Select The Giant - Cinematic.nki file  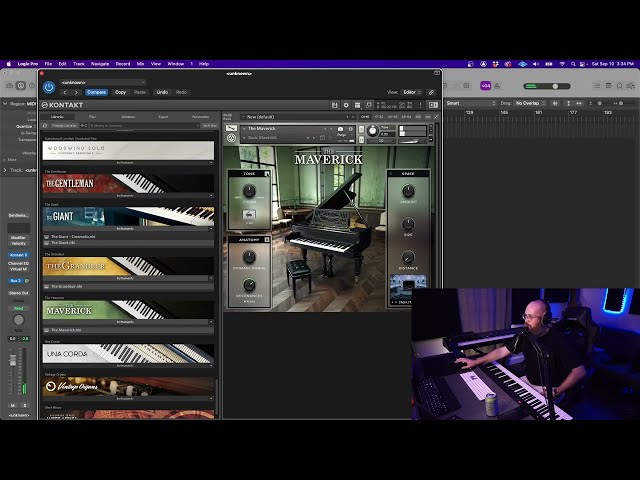pyautogui.click(x=128, y=237)
